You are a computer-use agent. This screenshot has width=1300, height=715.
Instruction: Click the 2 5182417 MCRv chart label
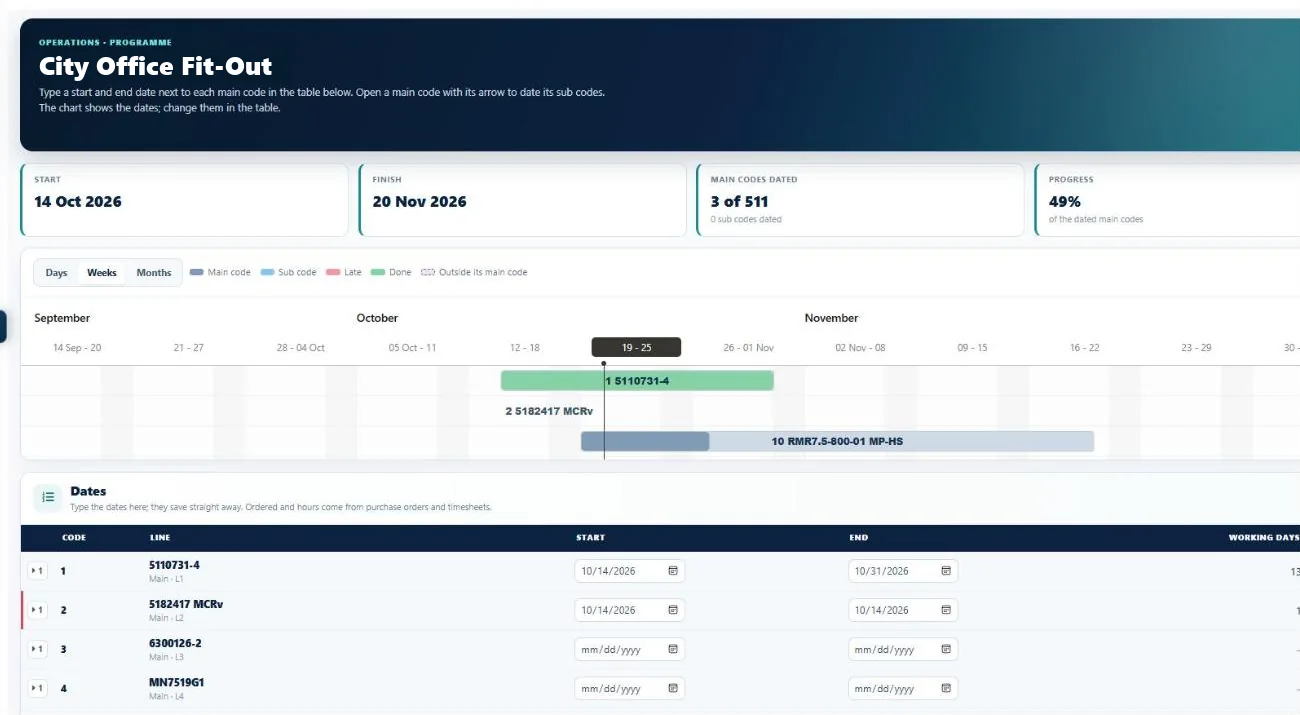(x=549, y=411)
